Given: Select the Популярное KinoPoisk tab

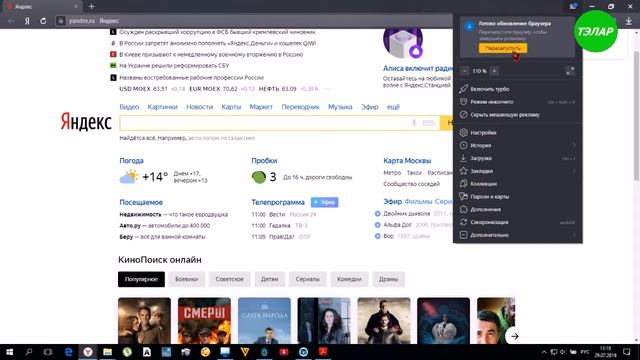Looking at the screenshot, I should tap(141, 279).
